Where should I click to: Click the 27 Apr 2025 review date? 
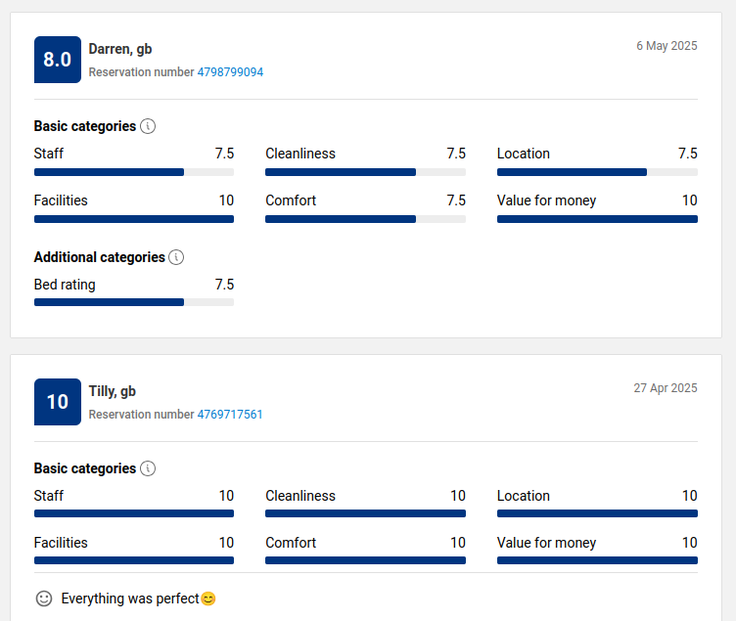coord(665,388)
